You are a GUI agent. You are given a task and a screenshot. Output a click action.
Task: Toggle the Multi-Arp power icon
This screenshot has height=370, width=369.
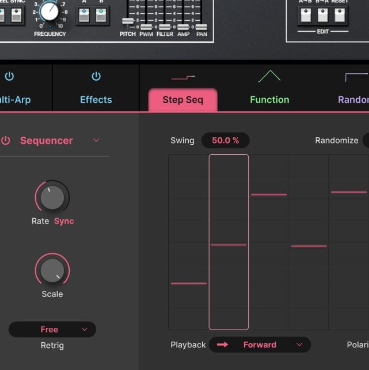click(x=9, y=76)
